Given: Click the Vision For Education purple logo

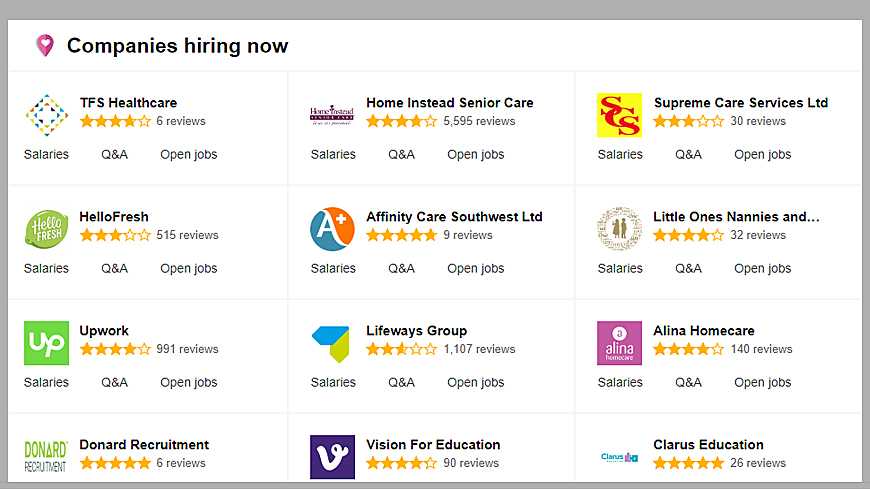Looking at the screenshot, I should [x=332, y=457].
